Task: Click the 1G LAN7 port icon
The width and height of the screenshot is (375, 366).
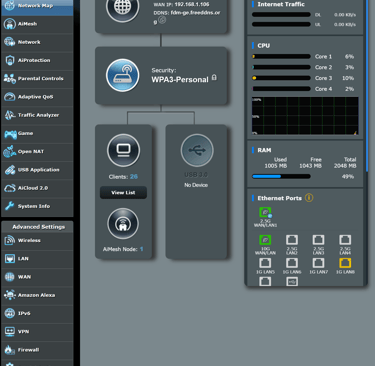Action: point(318,263)
